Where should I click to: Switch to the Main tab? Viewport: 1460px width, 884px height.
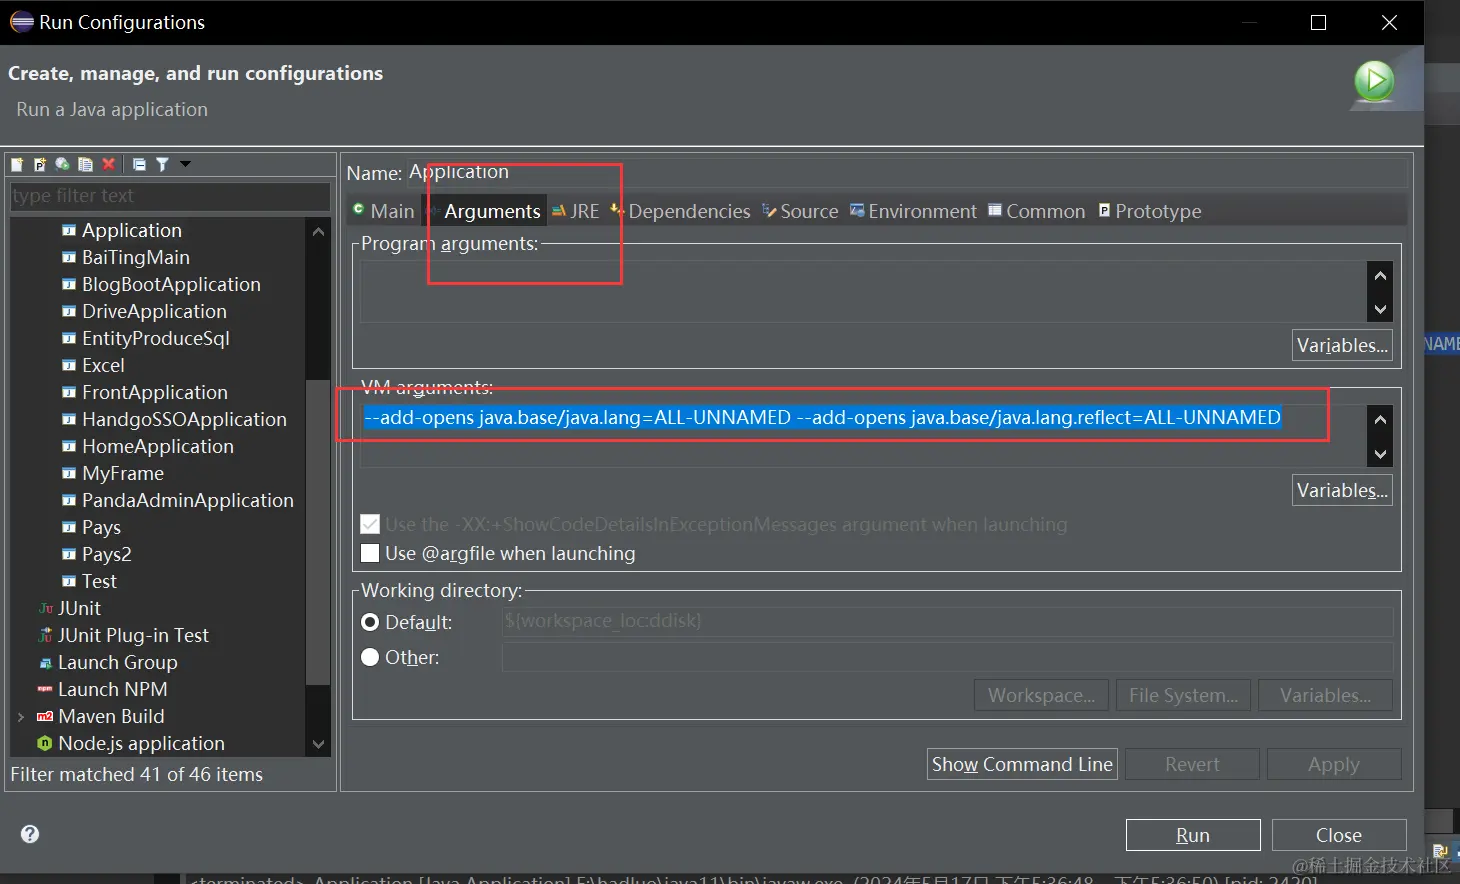pos(384,211)
